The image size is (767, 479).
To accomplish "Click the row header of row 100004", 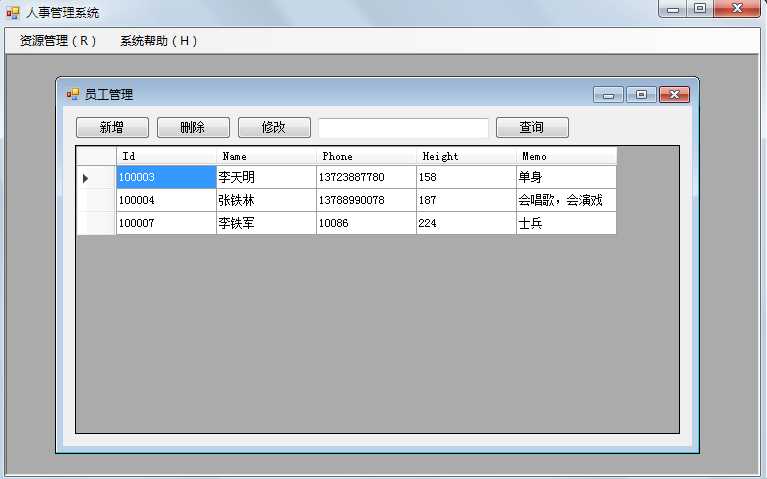I will point(96,200).
